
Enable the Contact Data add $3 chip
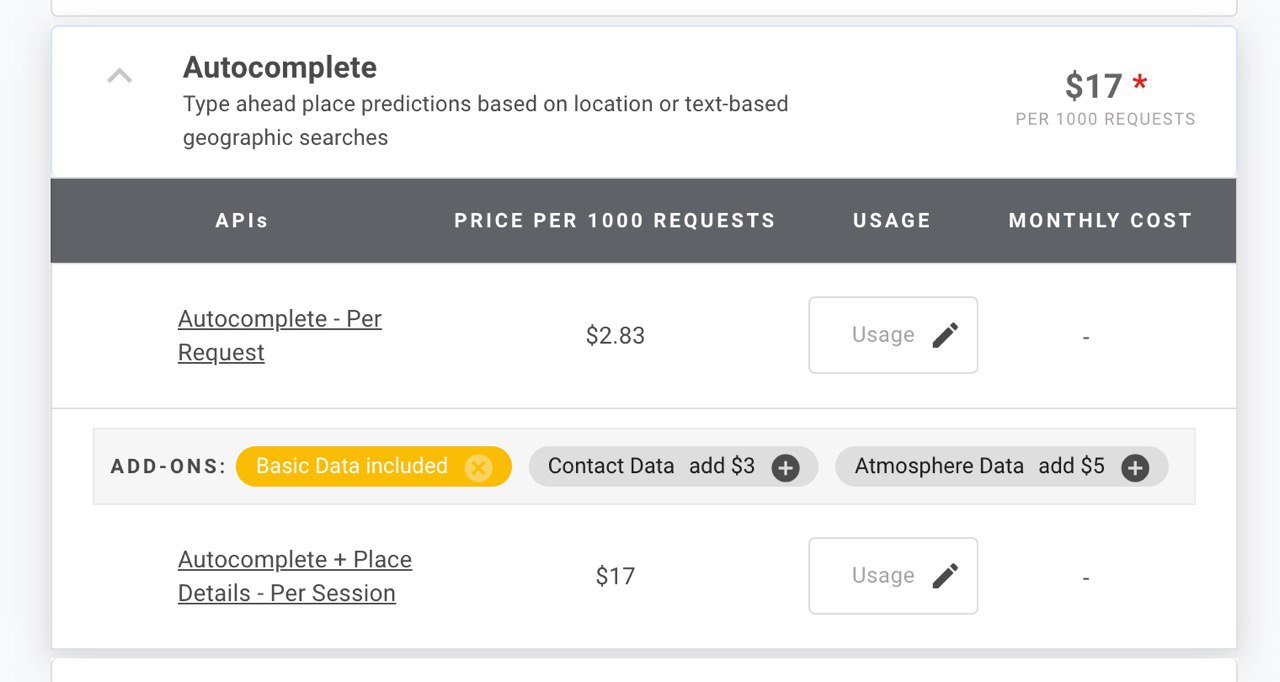click(x=673, y=467)
